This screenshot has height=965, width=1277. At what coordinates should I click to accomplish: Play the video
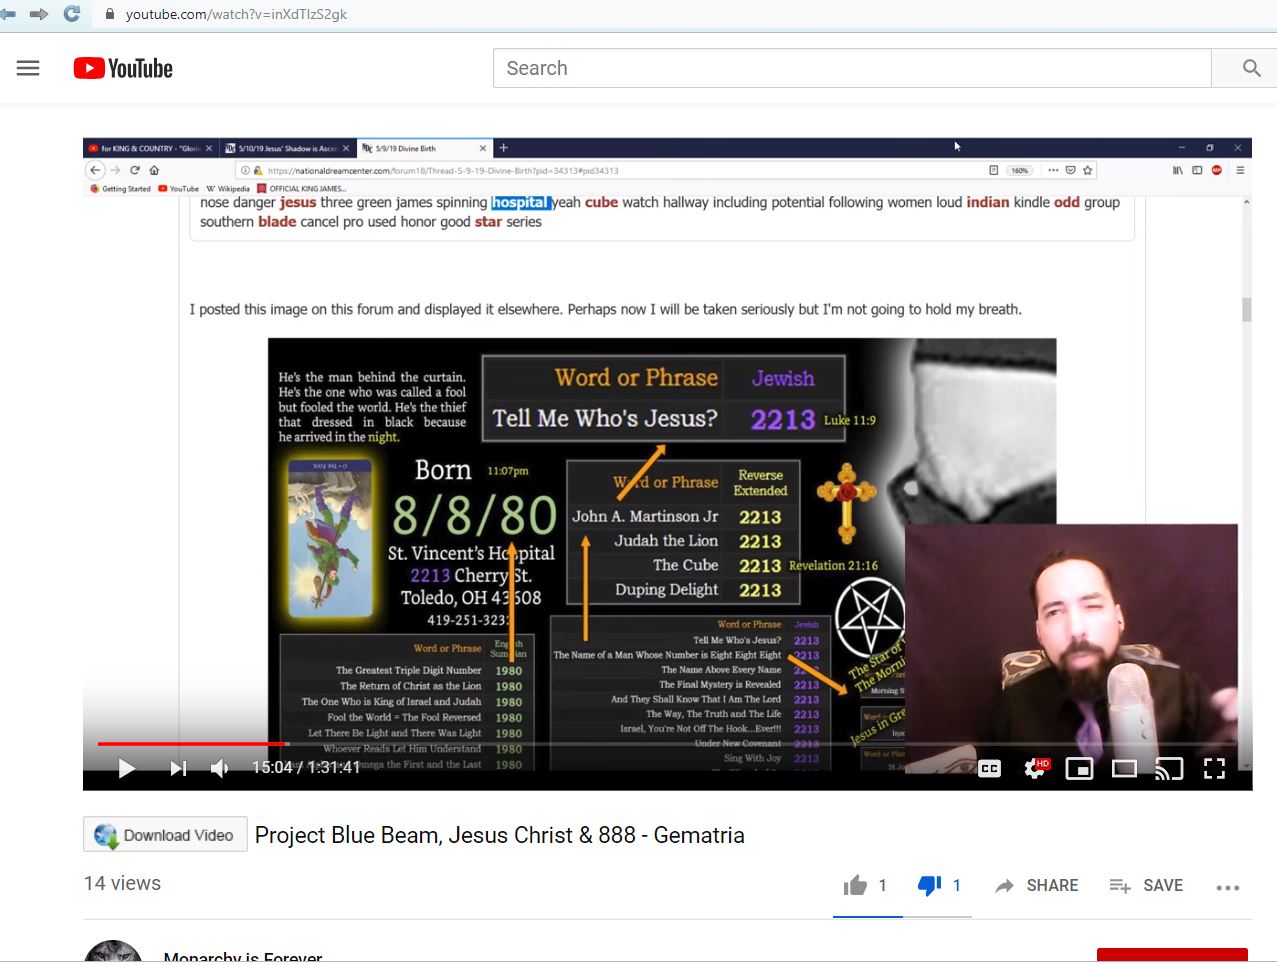tap(127, 768)
